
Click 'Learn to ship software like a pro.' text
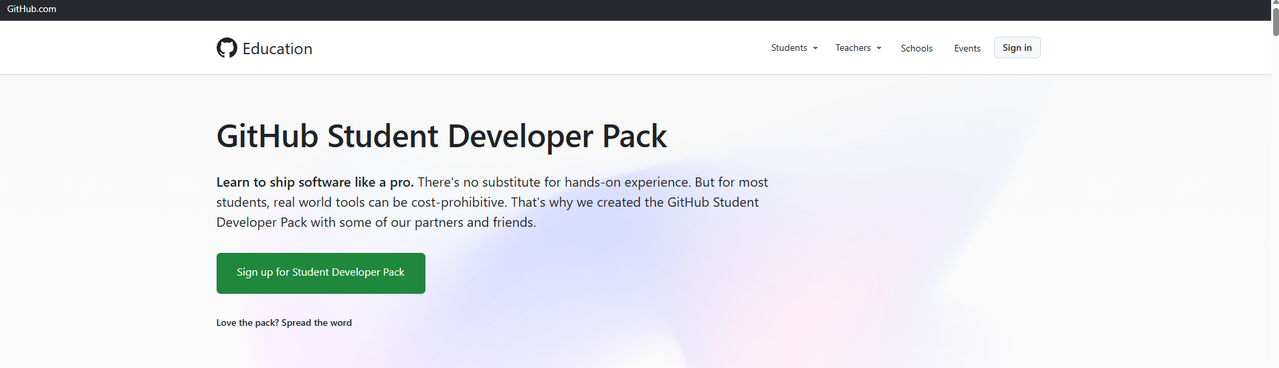pyautogui.click(x=315, y=182)
